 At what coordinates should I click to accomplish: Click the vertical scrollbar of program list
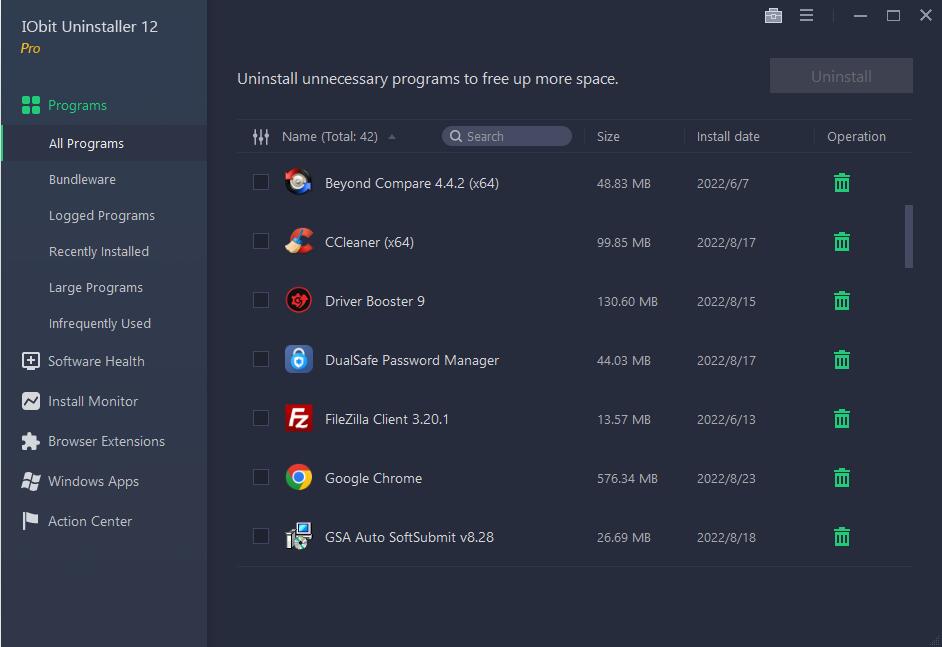click(x=908, y=237)
